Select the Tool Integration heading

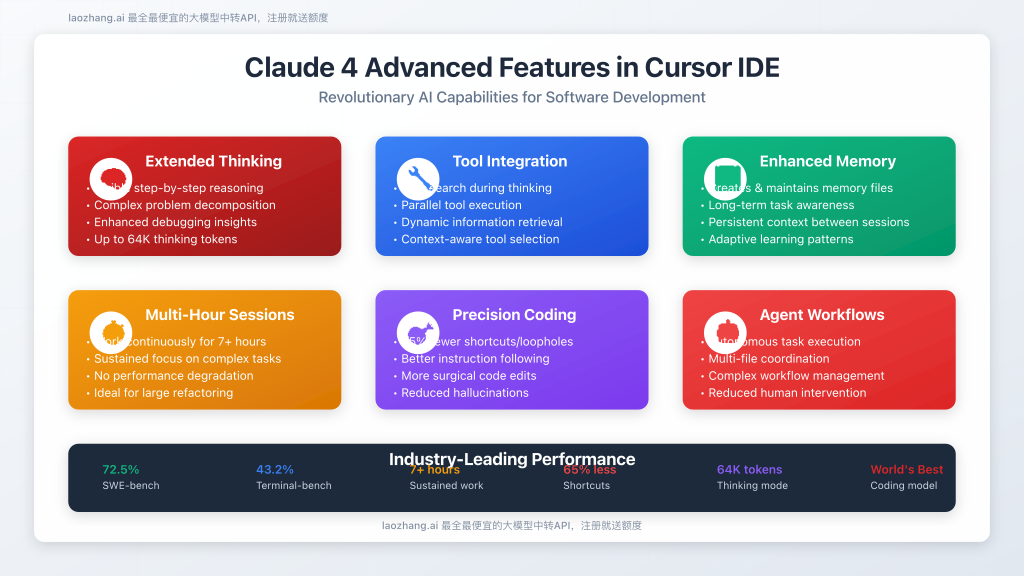coord(510,161)
